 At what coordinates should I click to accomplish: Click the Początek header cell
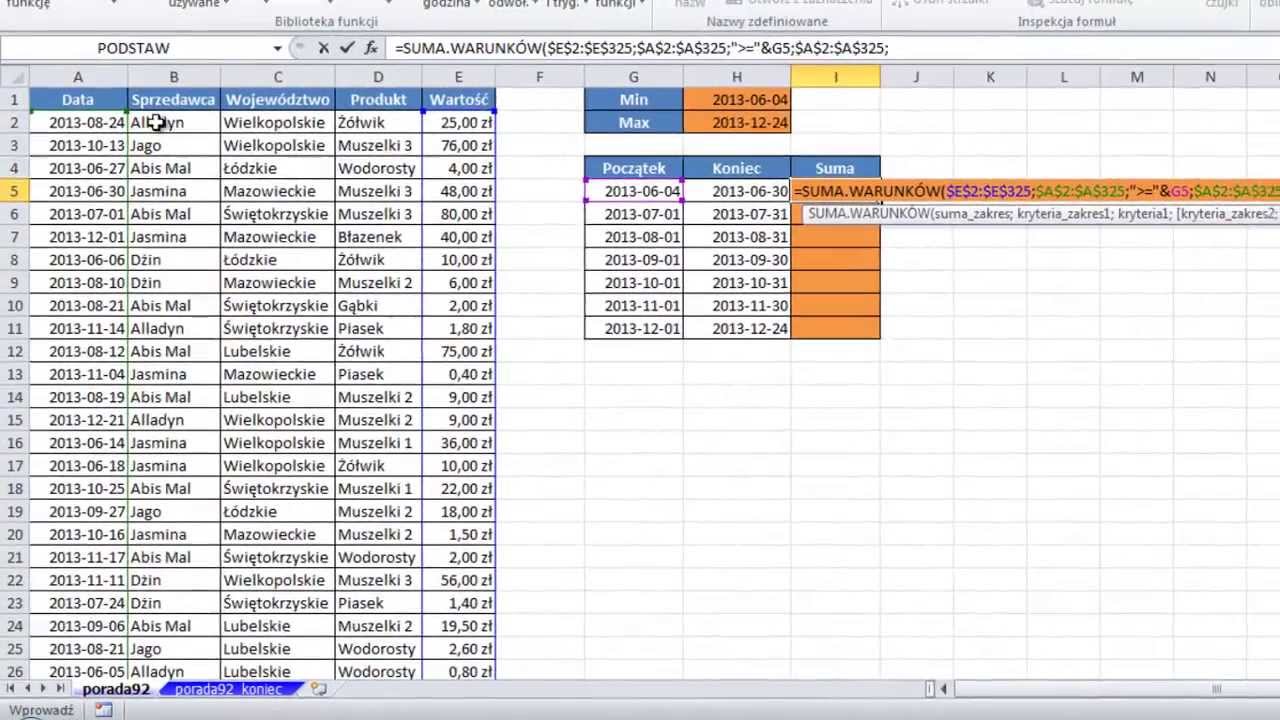[x=634, y=168]
